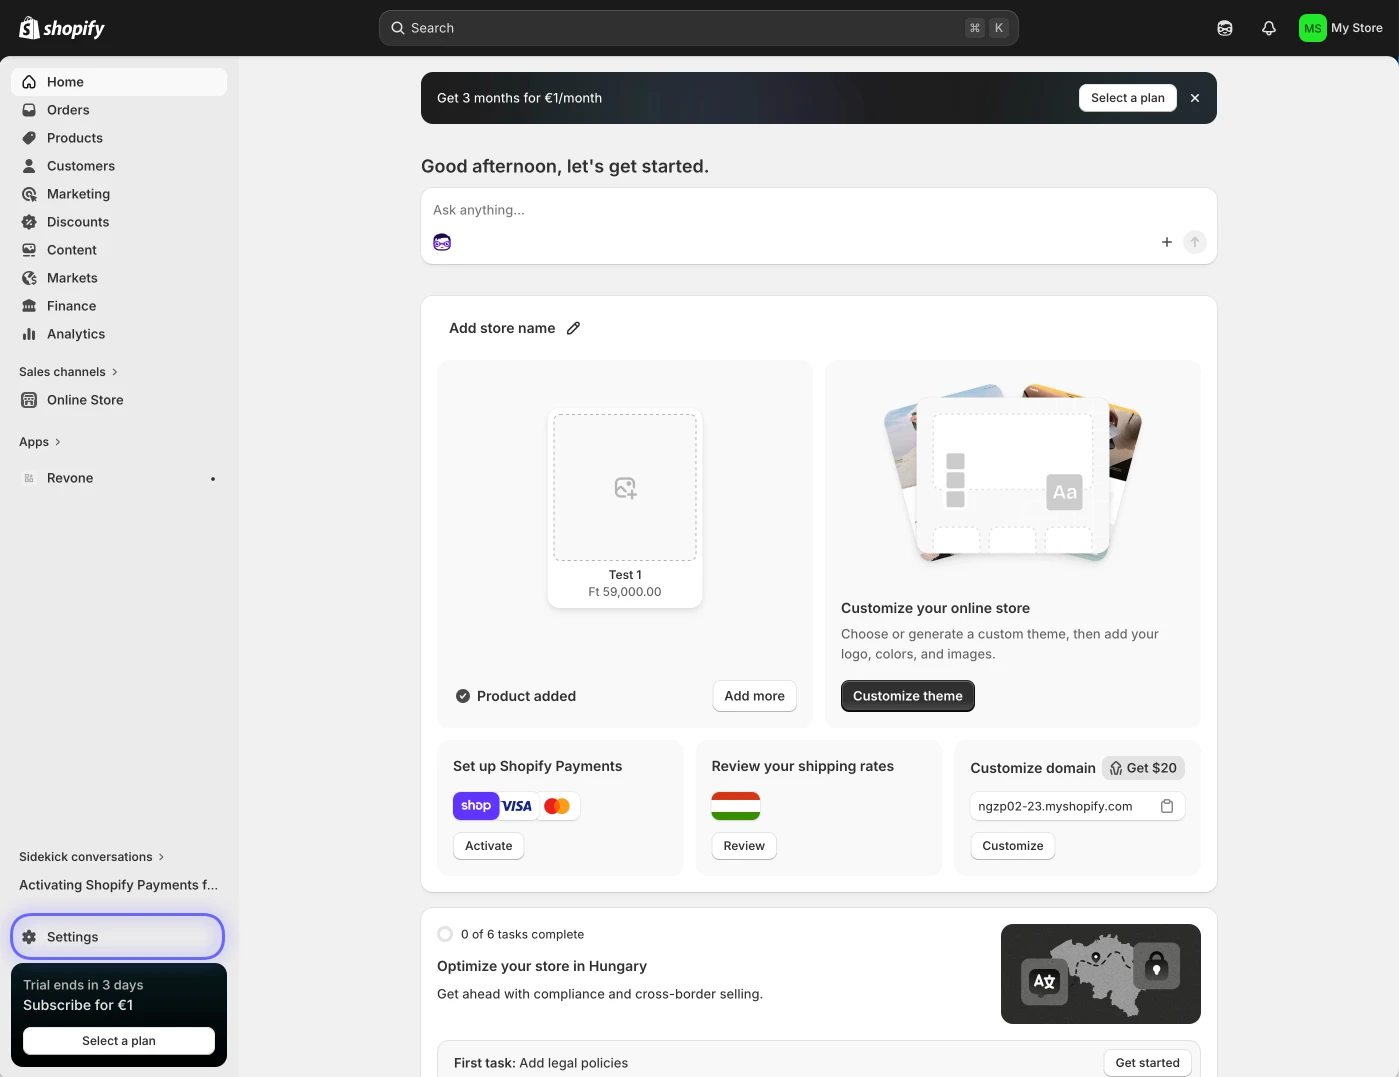Open the Sidekick assistant icon in top bar

[1225, 28]
